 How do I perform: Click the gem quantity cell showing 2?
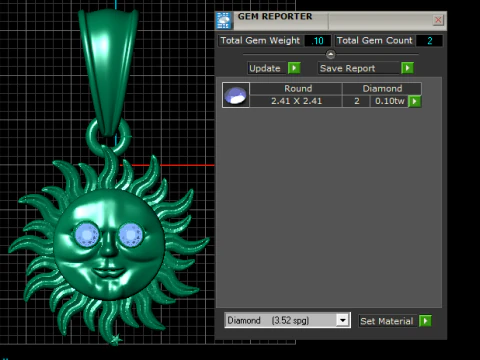coord(356,101)
